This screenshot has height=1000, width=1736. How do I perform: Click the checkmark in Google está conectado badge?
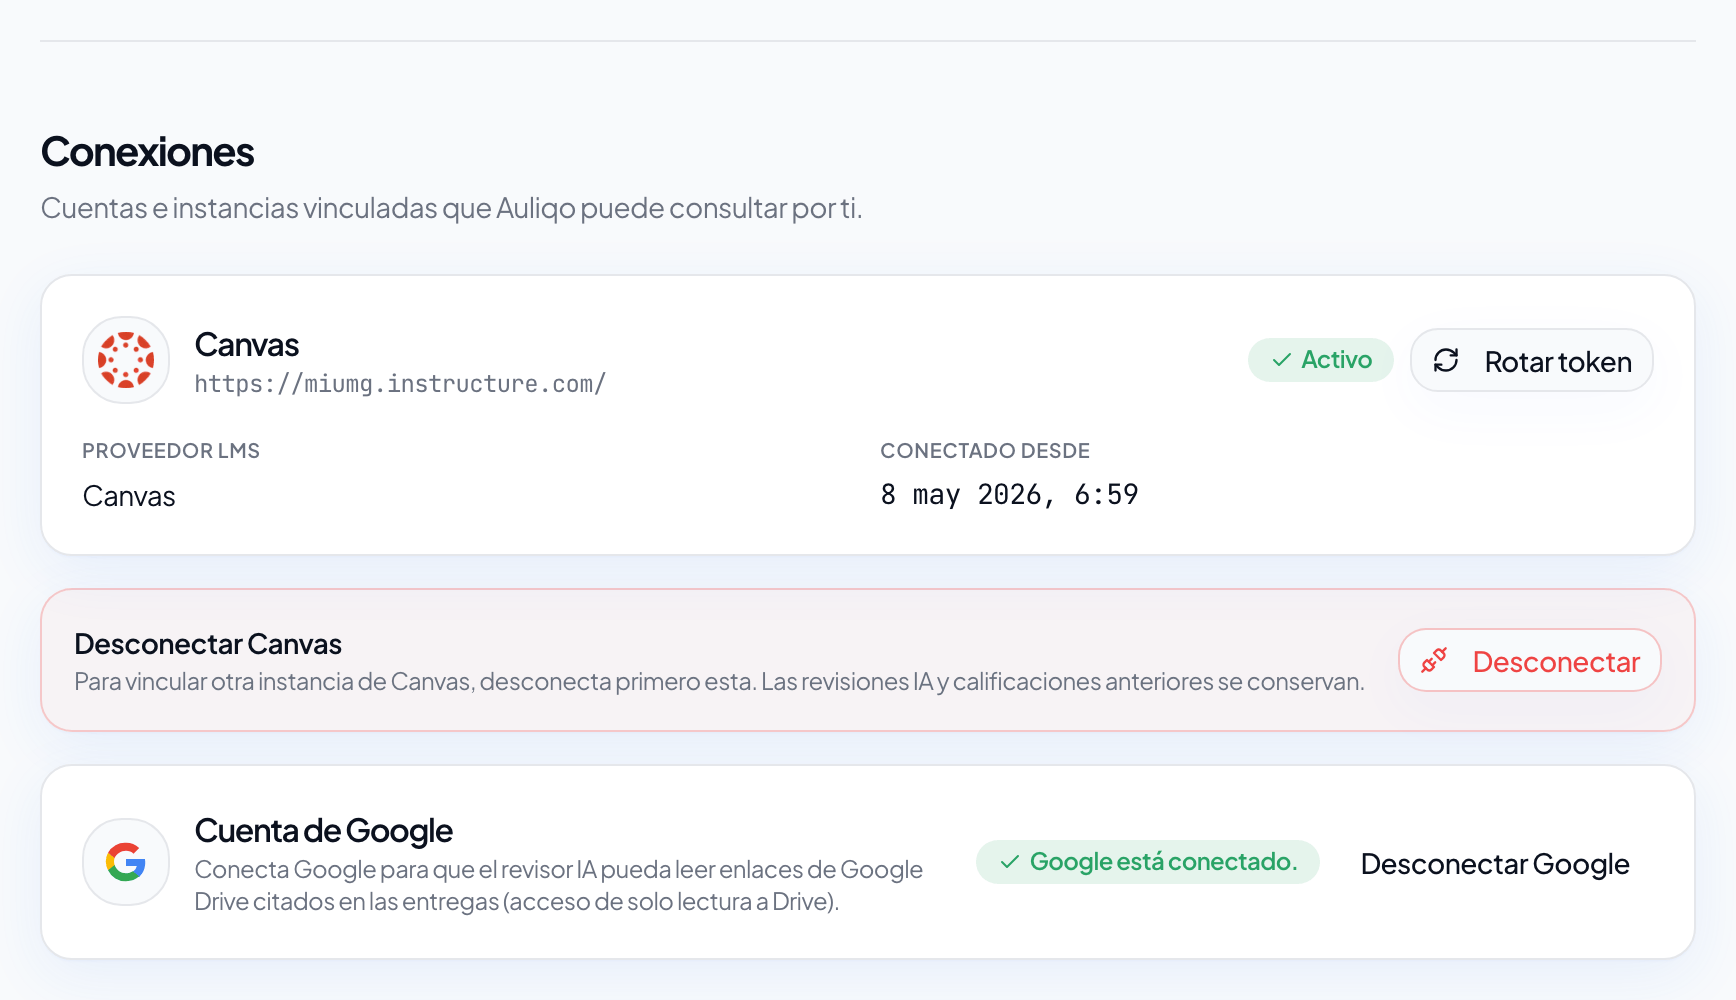(x=1010, y=862)
